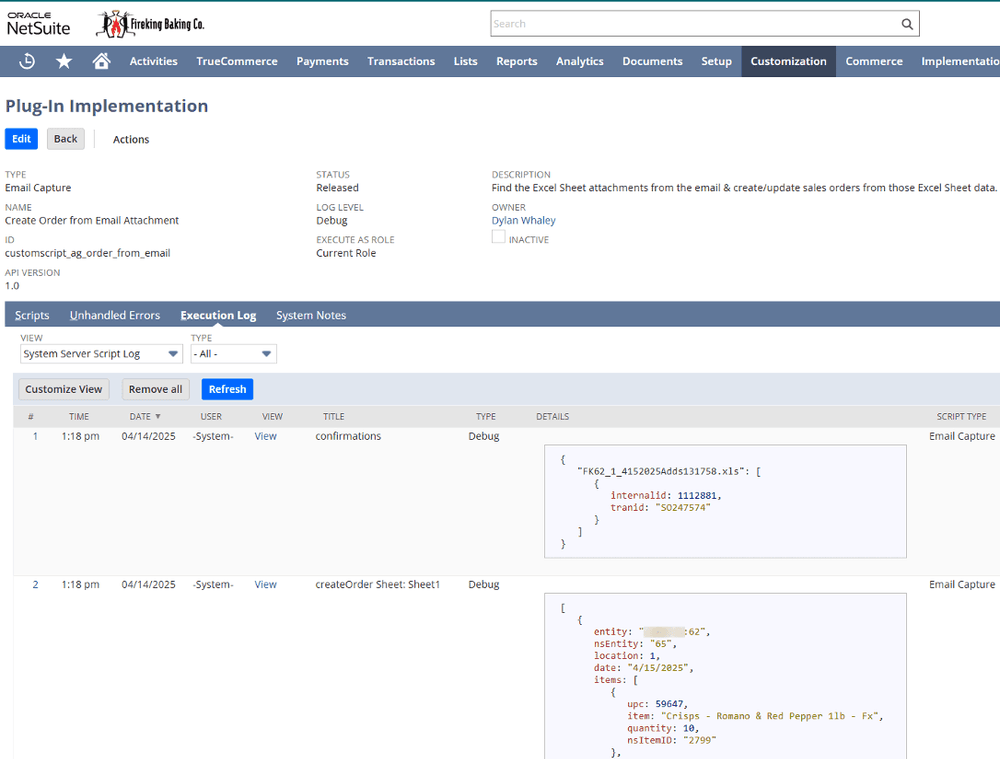Image resolution: width=1000 pixels, height=759 pixels.
Task: Open the VIEW dropdown arrow
Action: 173,353
